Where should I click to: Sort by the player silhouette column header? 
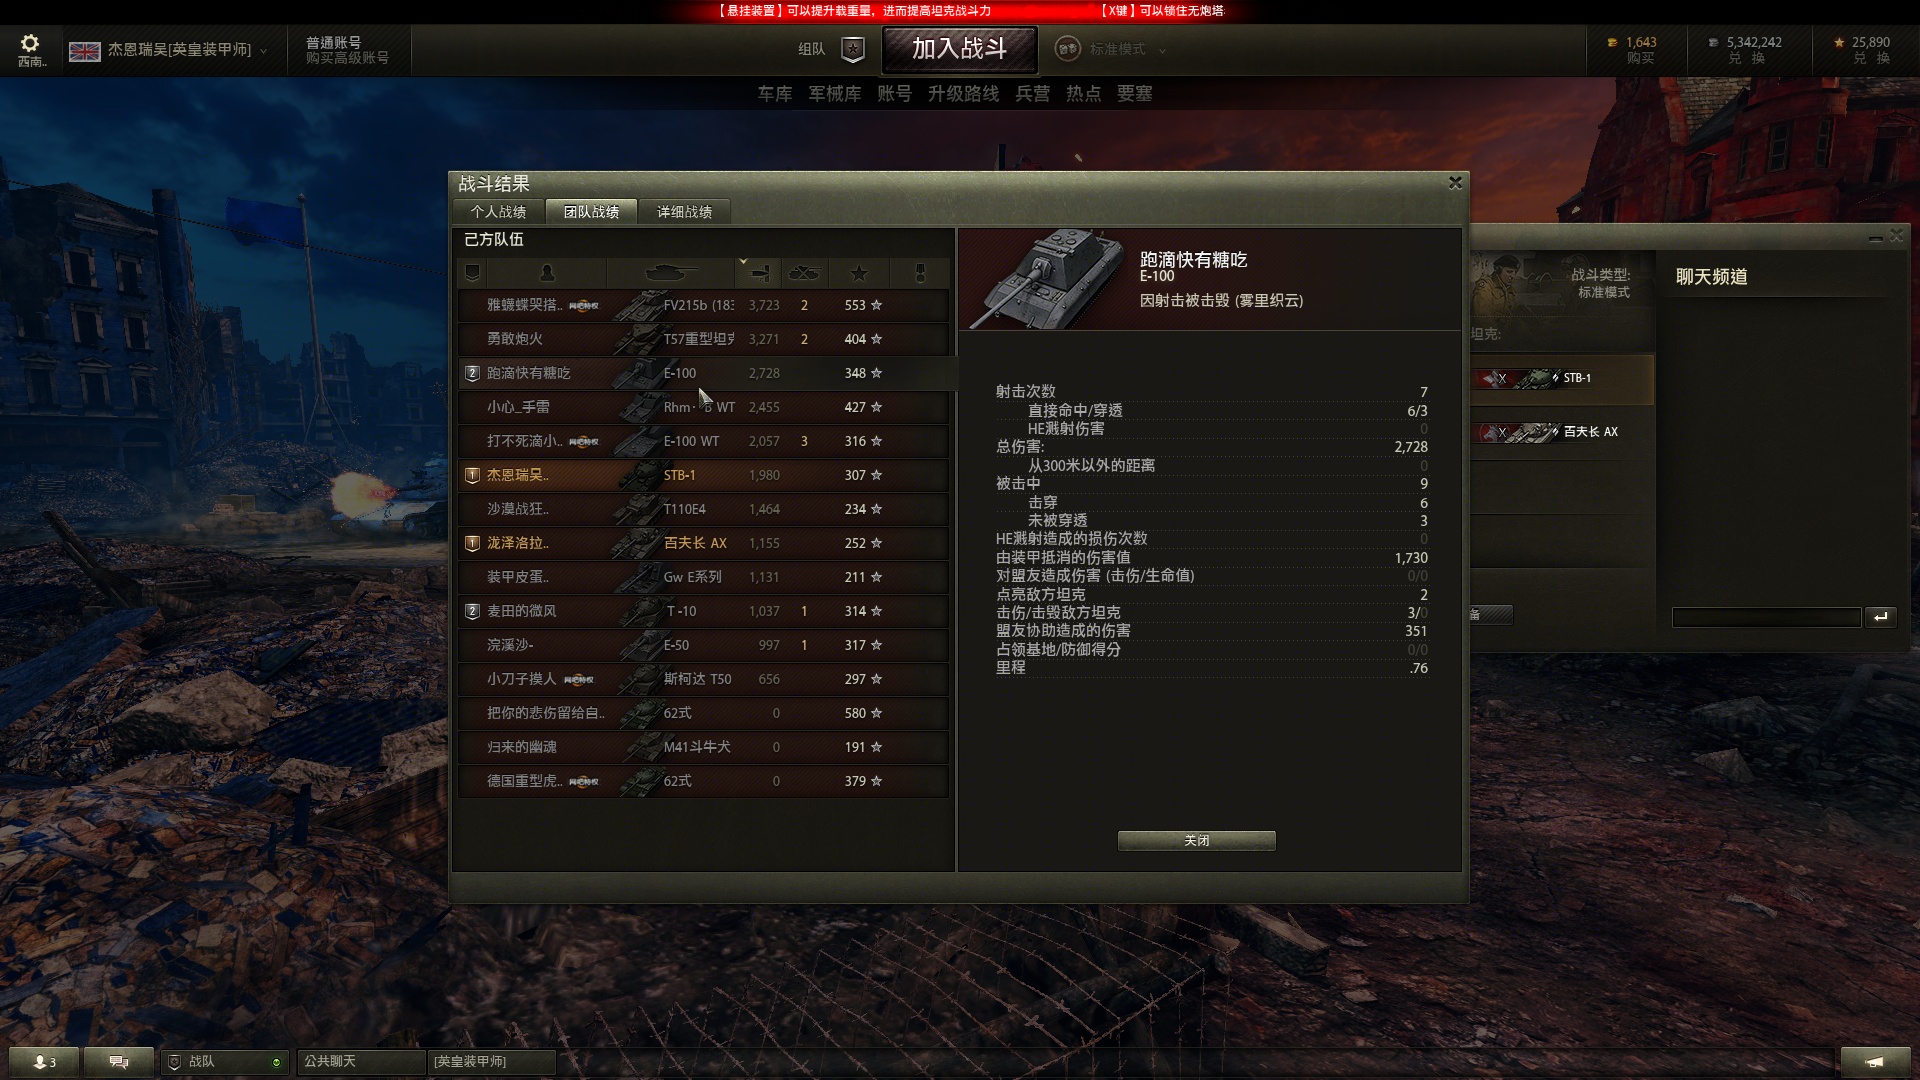click(x=546, y=272)
